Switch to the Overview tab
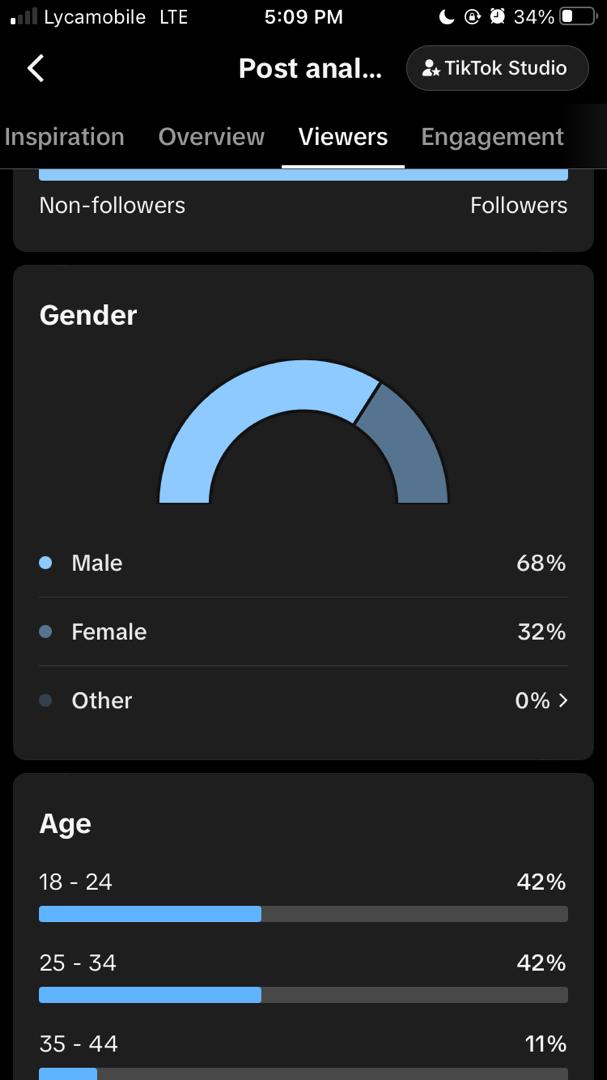The image size is (607, 1080). click(212, 136)
